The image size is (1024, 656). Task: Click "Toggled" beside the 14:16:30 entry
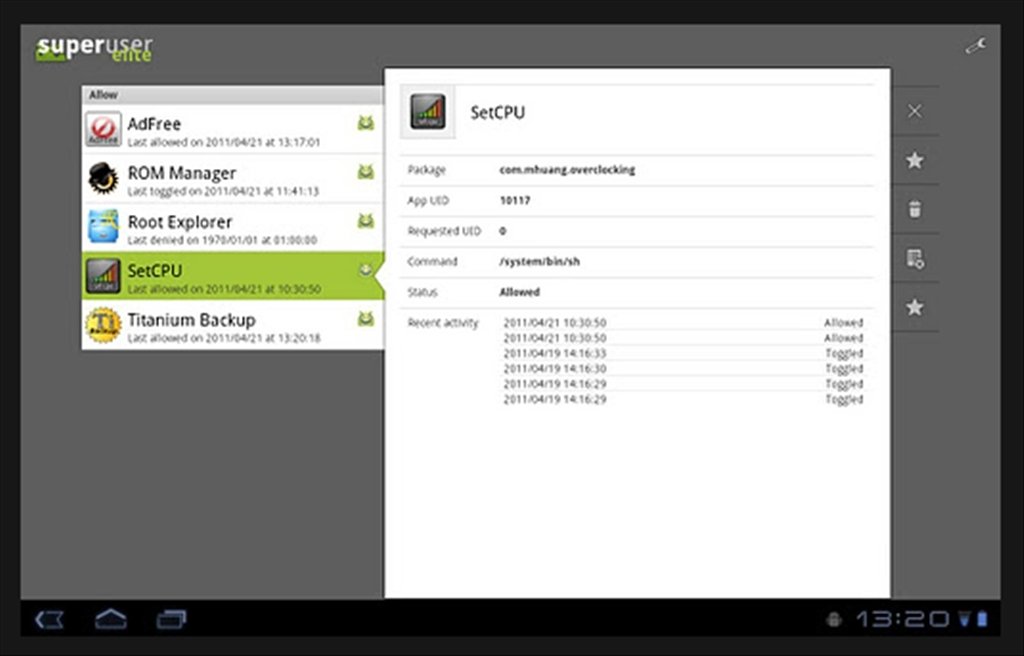pos(844,369)
